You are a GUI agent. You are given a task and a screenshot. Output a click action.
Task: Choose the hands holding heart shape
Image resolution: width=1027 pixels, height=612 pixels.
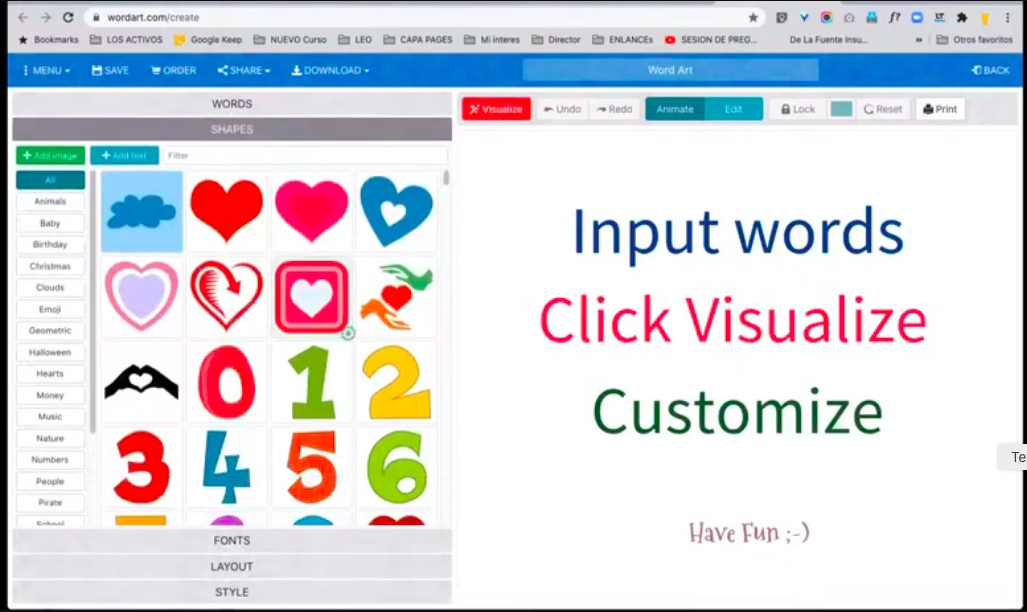tap(396, 297)
